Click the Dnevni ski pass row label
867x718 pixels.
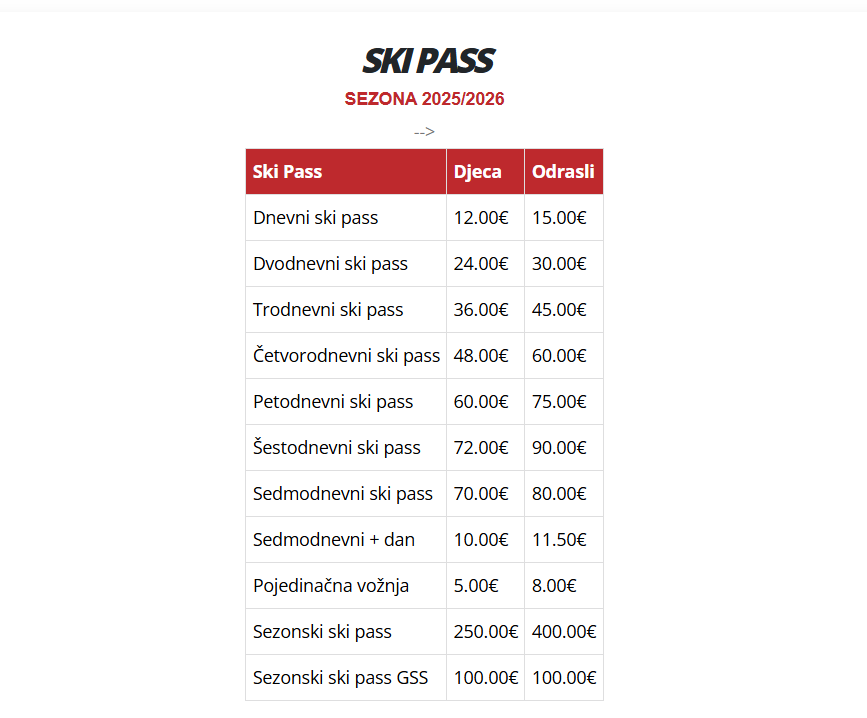[x=316, y=218]
